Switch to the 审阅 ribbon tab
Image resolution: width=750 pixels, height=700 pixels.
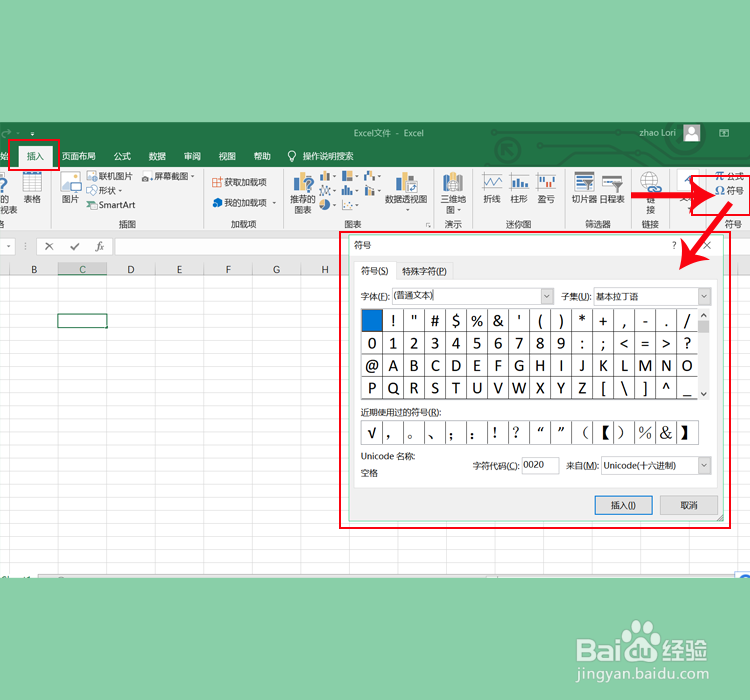click(192, 156)
